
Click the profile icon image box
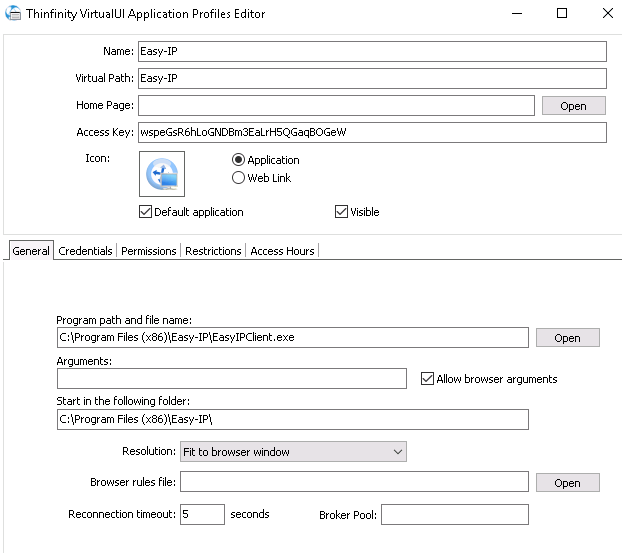pos(162,174)
